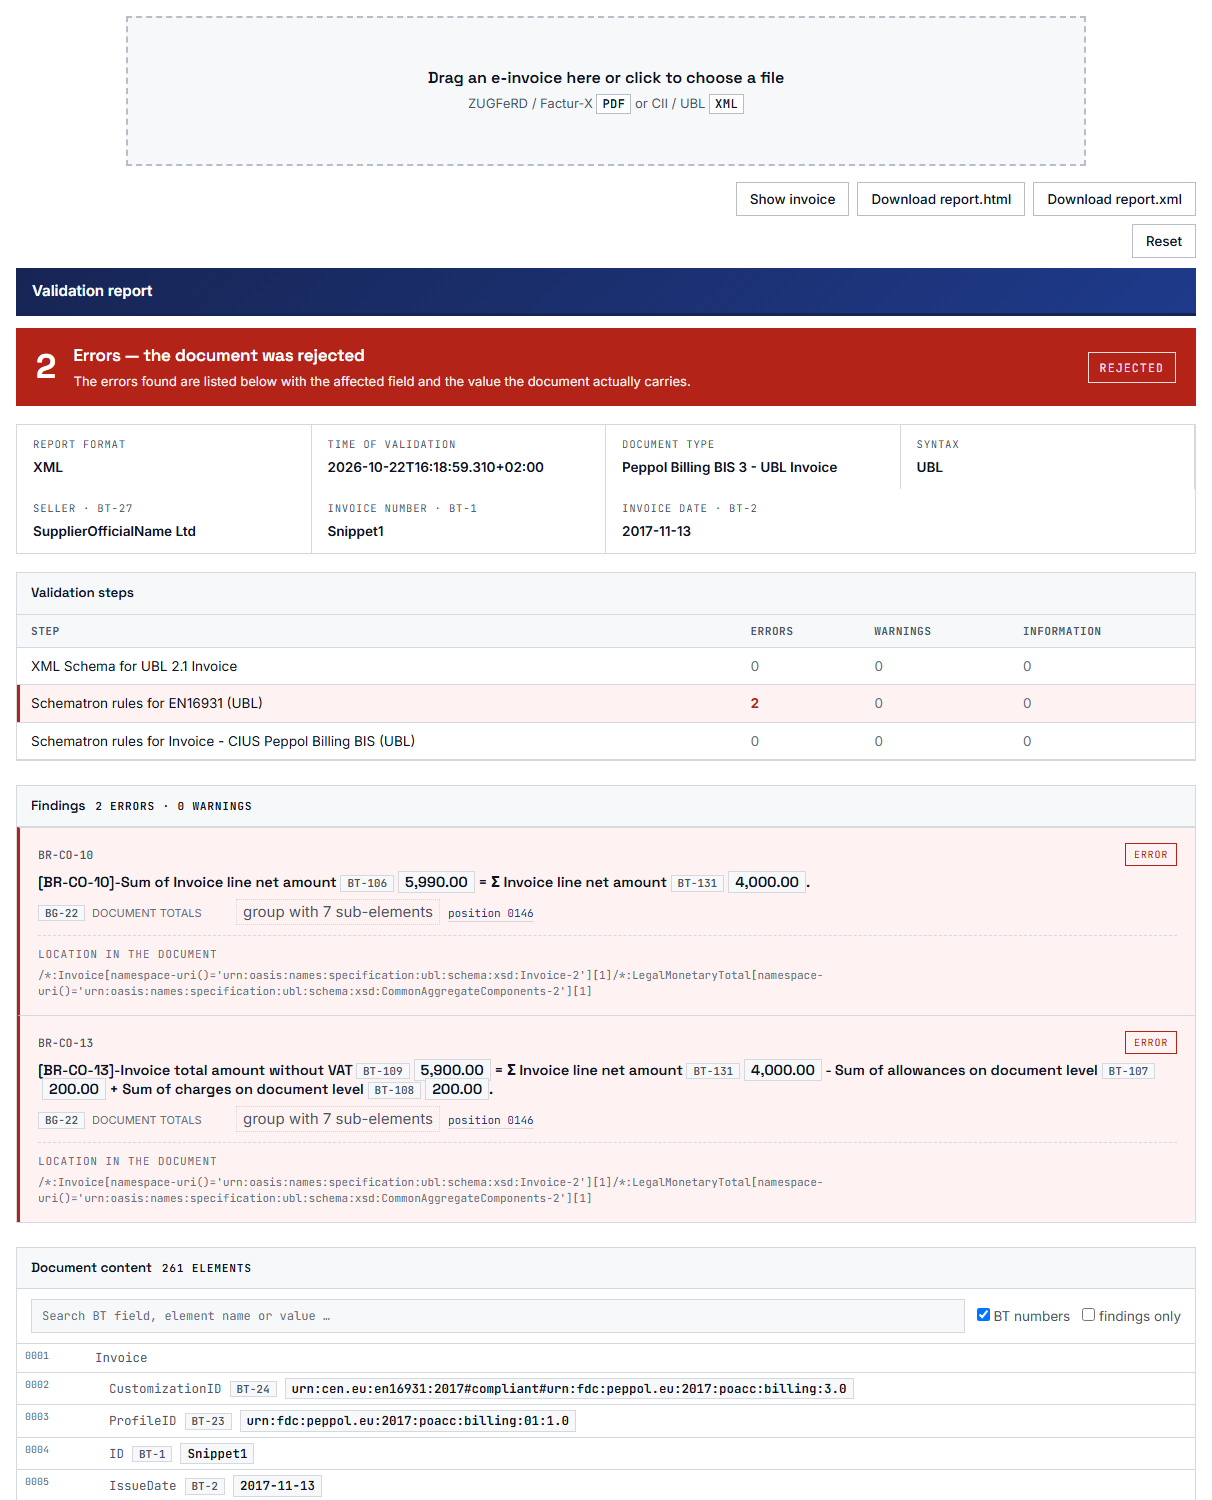Click the 5,990.00 amount value
1212x1500 pixels.
[436, 882]
